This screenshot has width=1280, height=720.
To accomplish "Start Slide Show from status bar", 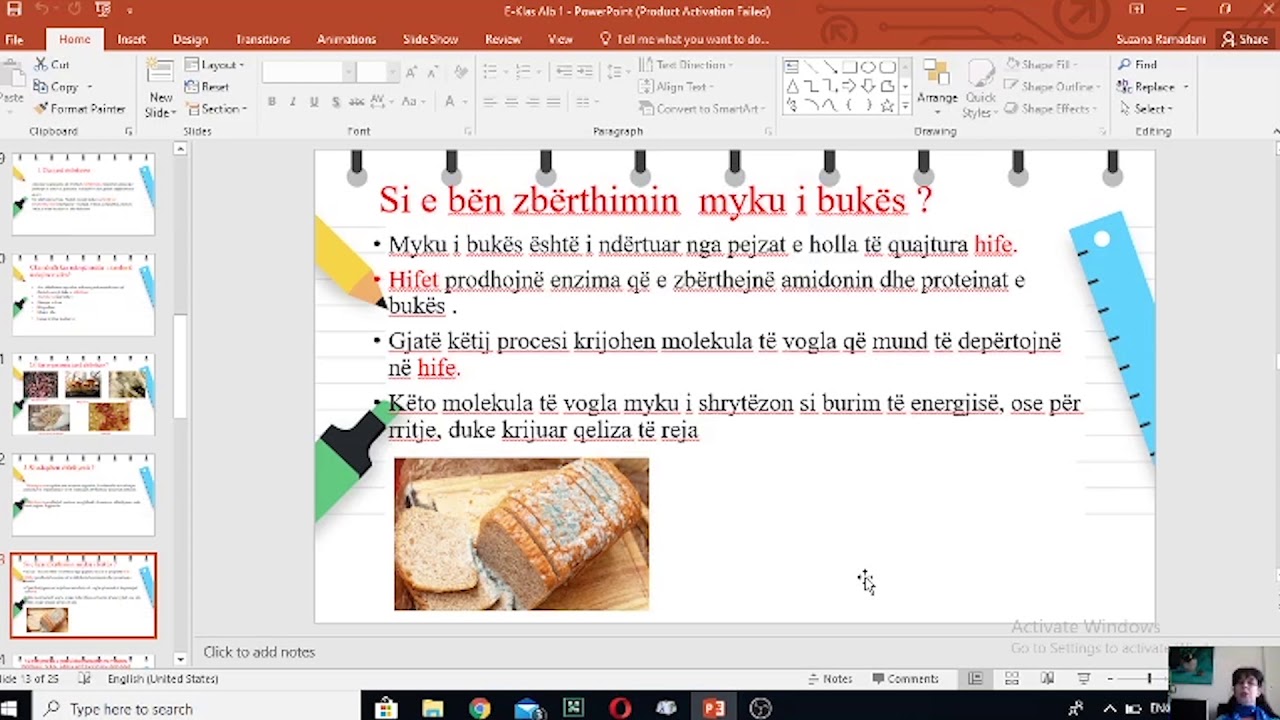I will pyautogui.click(x=1083, y=679).
